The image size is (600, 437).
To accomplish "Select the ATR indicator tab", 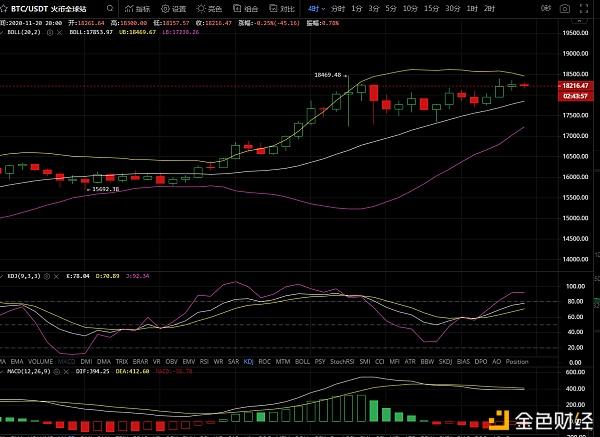I will [x=410, y=362].
